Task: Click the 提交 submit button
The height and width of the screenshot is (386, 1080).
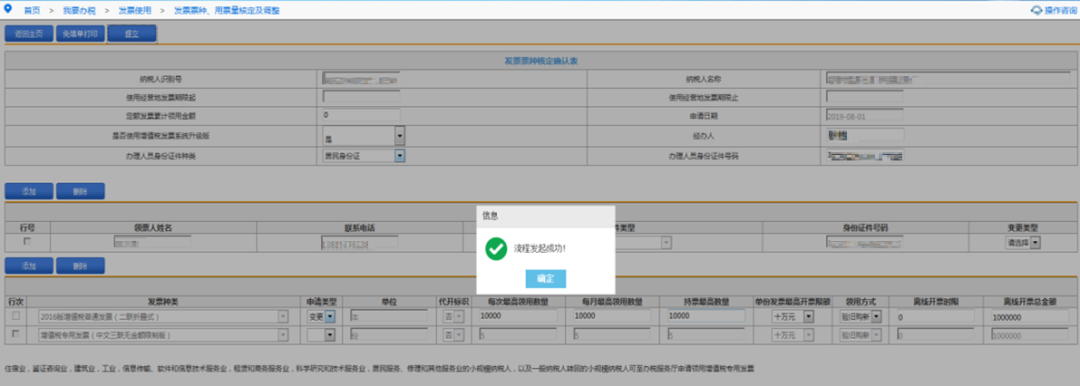Action: tap(132, 34)
